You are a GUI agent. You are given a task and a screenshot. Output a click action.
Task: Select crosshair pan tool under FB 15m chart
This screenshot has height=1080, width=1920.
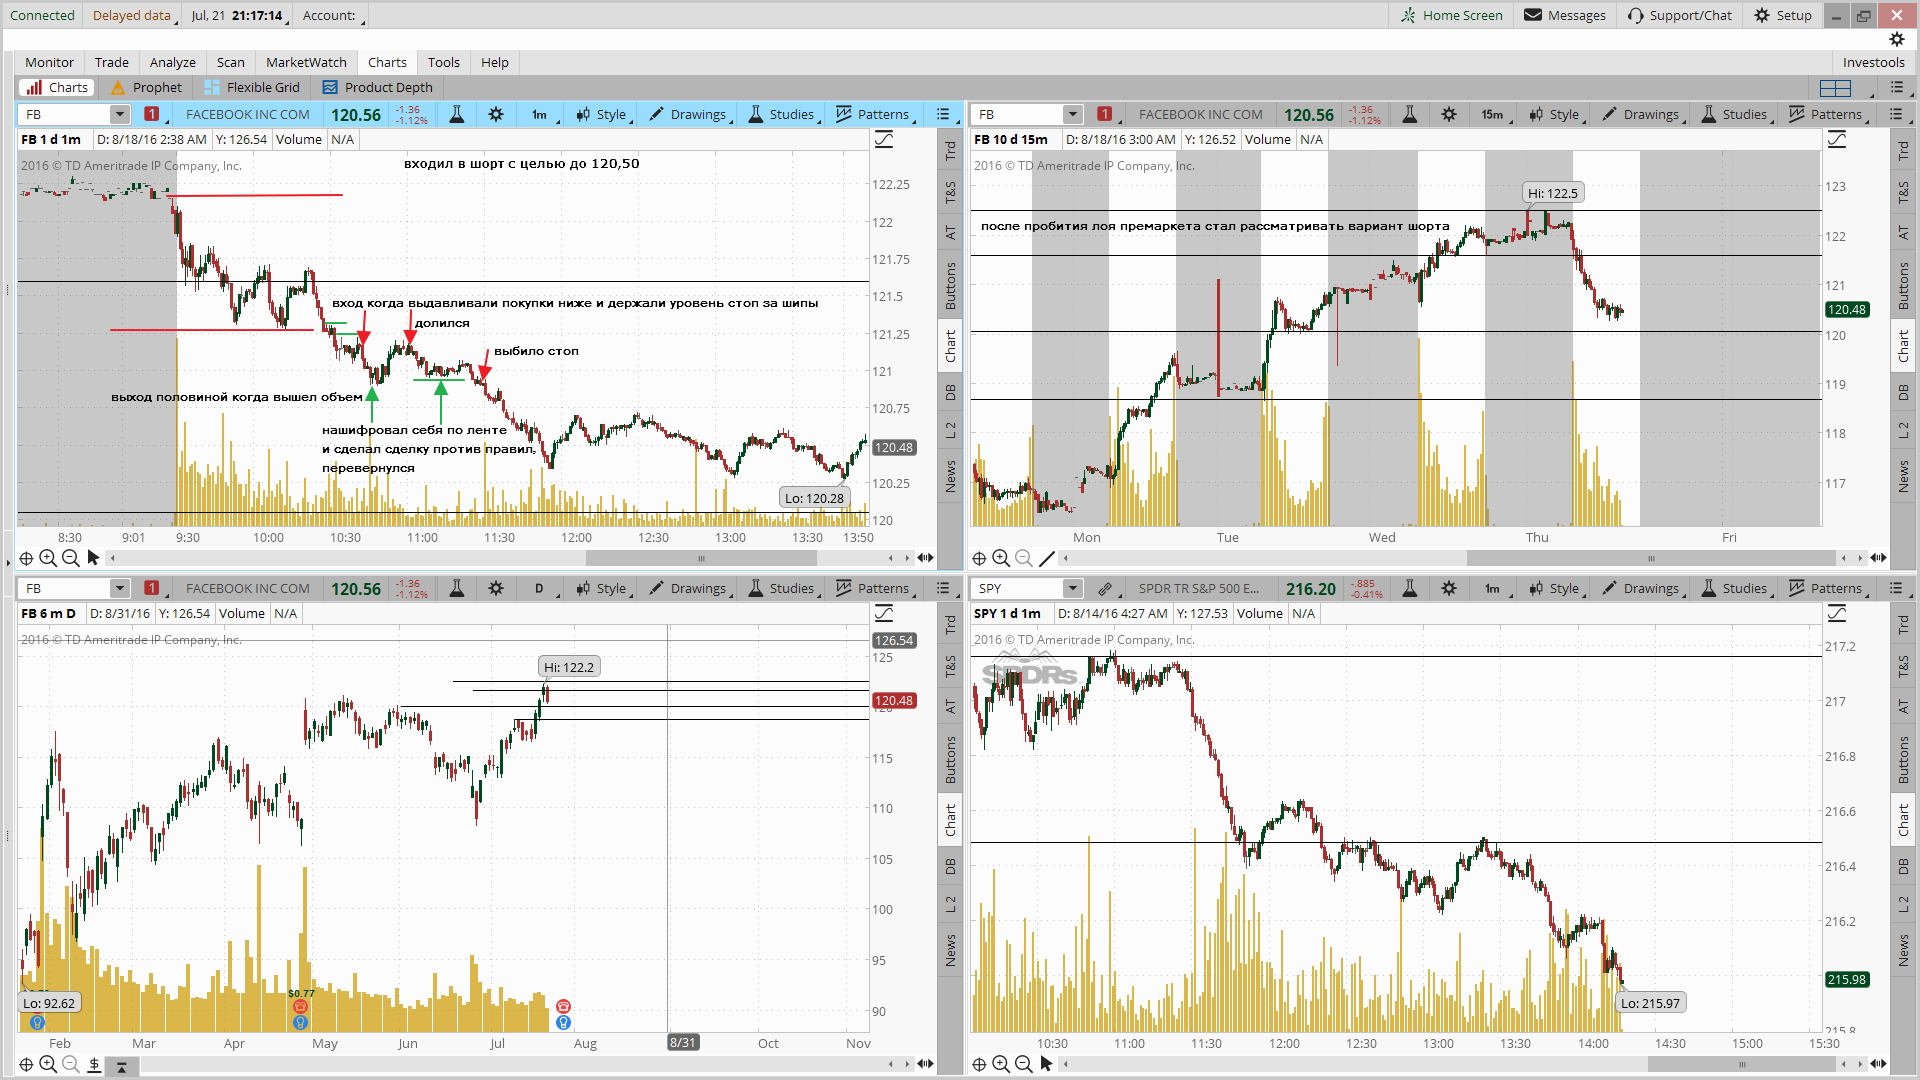(x=980, y=558)
